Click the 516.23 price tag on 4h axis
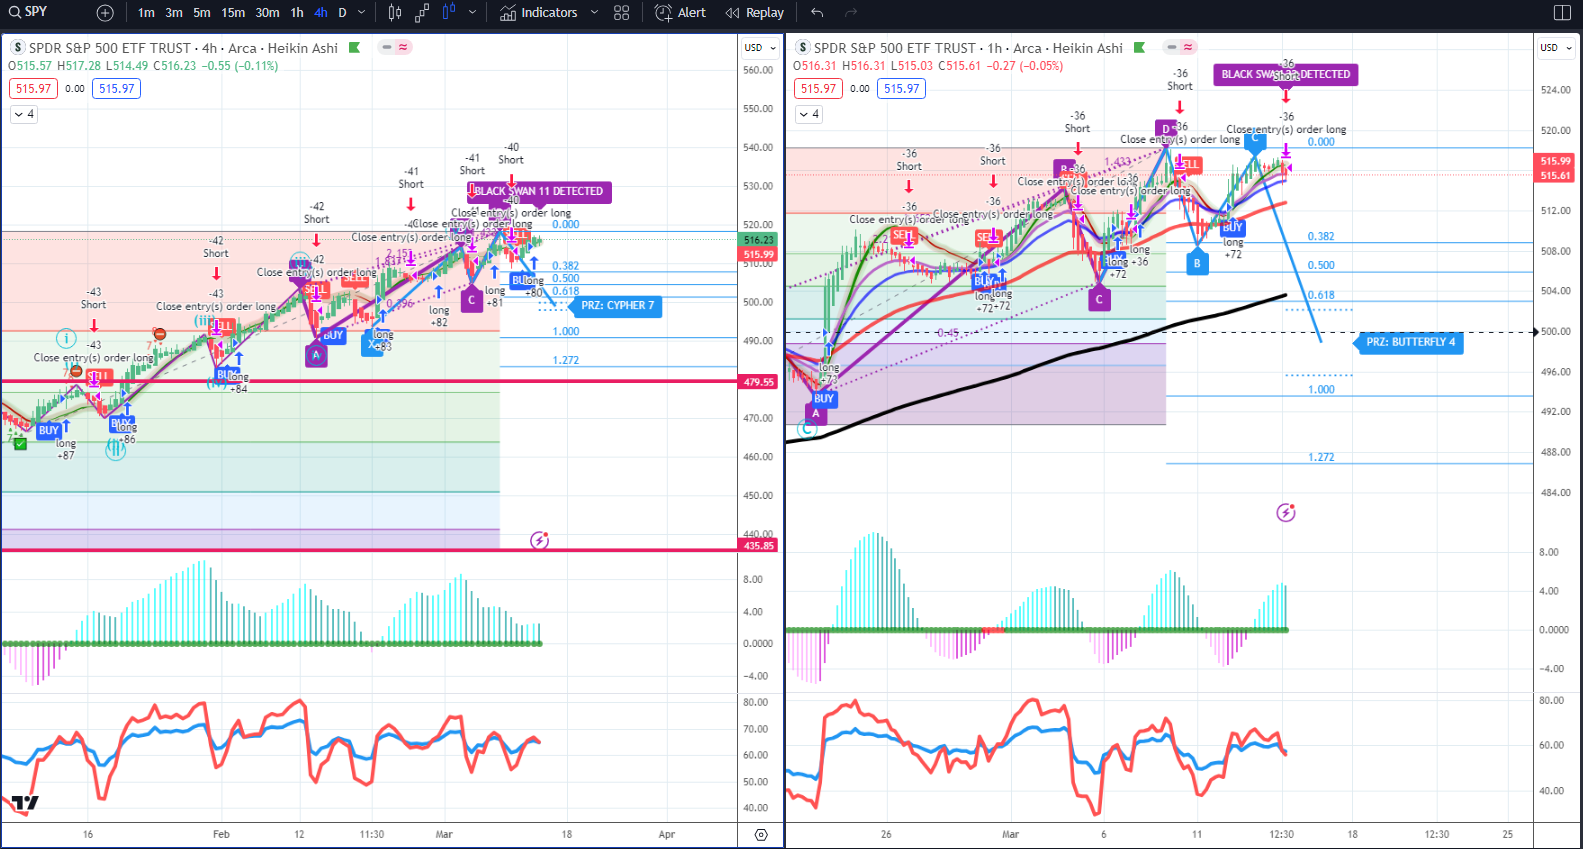 click(x=759, y=240)
